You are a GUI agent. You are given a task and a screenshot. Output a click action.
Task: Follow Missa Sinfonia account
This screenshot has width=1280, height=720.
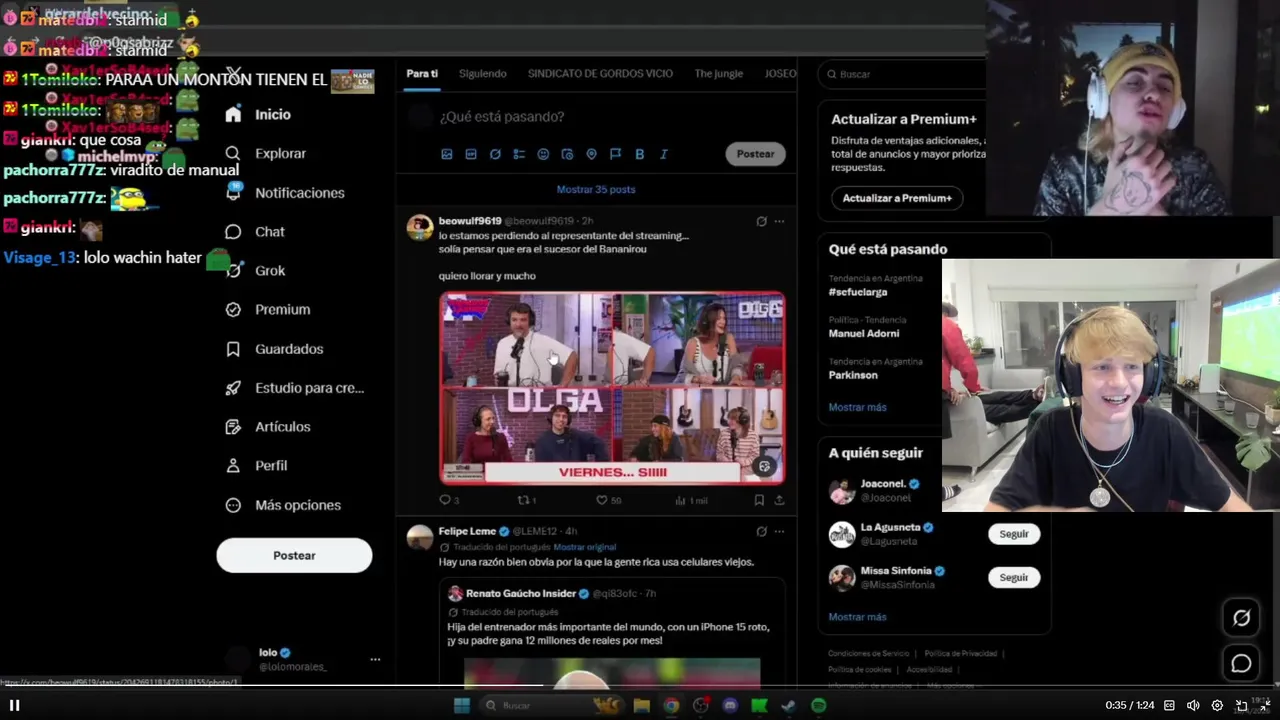(x=1013, y=577)
